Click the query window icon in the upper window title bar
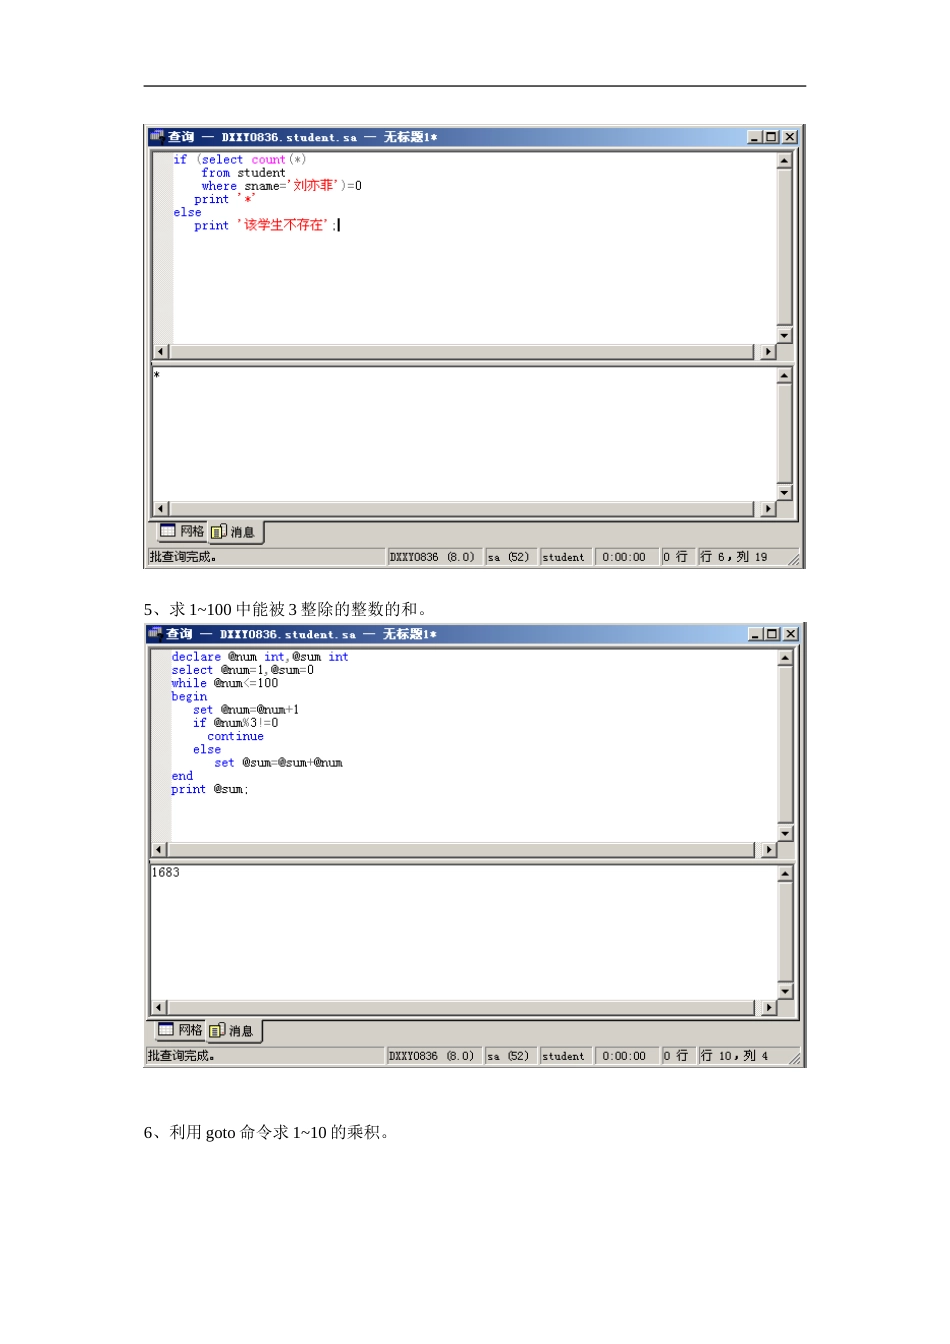 coord(156,137)
